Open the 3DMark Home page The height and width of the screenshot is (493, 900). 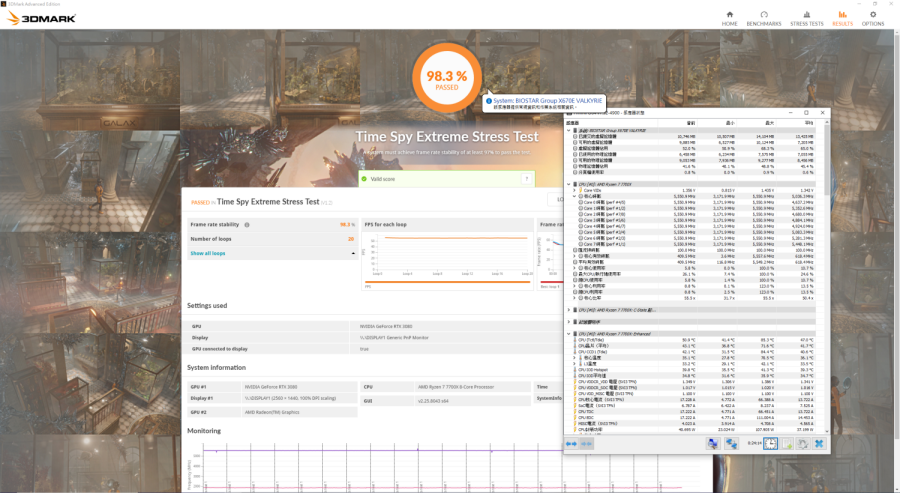coord(730,18)
